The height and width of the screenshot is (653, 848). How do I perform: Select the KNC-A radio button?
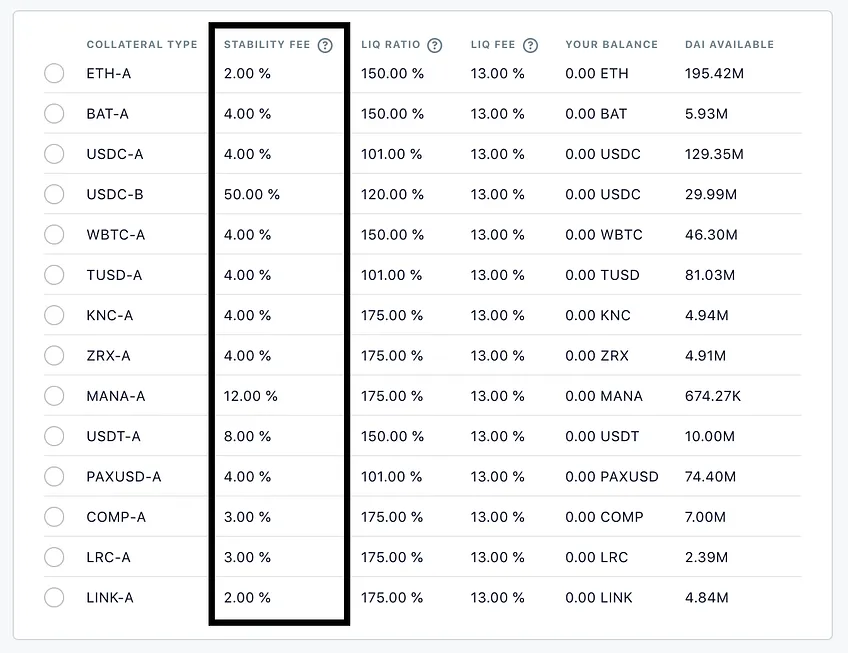[54, 315]
